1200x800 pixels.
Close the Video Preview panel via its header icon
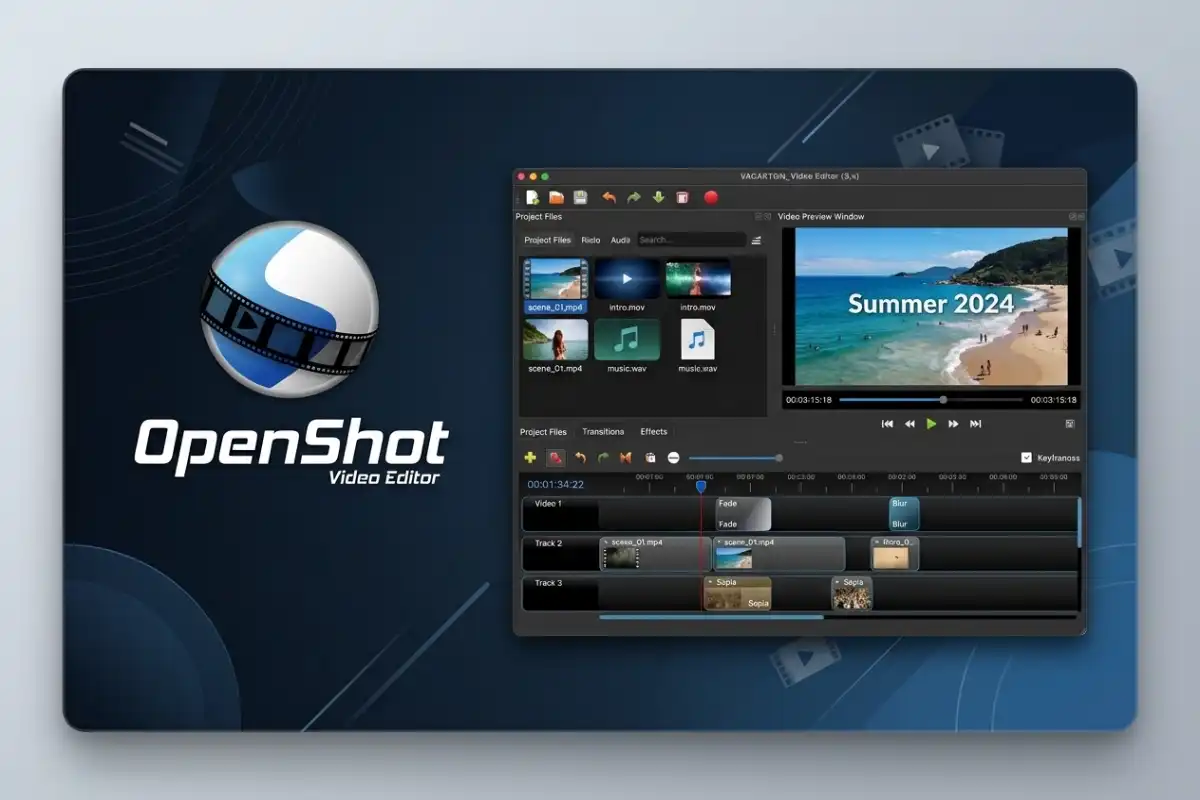tap(1081, 216)
